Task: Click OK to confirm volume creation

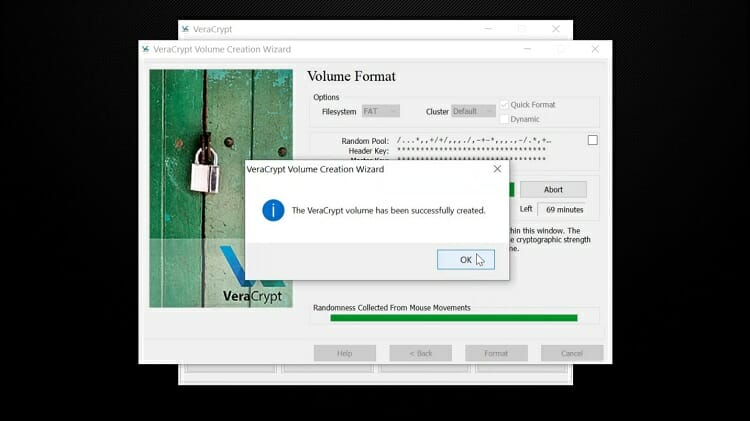Action: point(465,259)
